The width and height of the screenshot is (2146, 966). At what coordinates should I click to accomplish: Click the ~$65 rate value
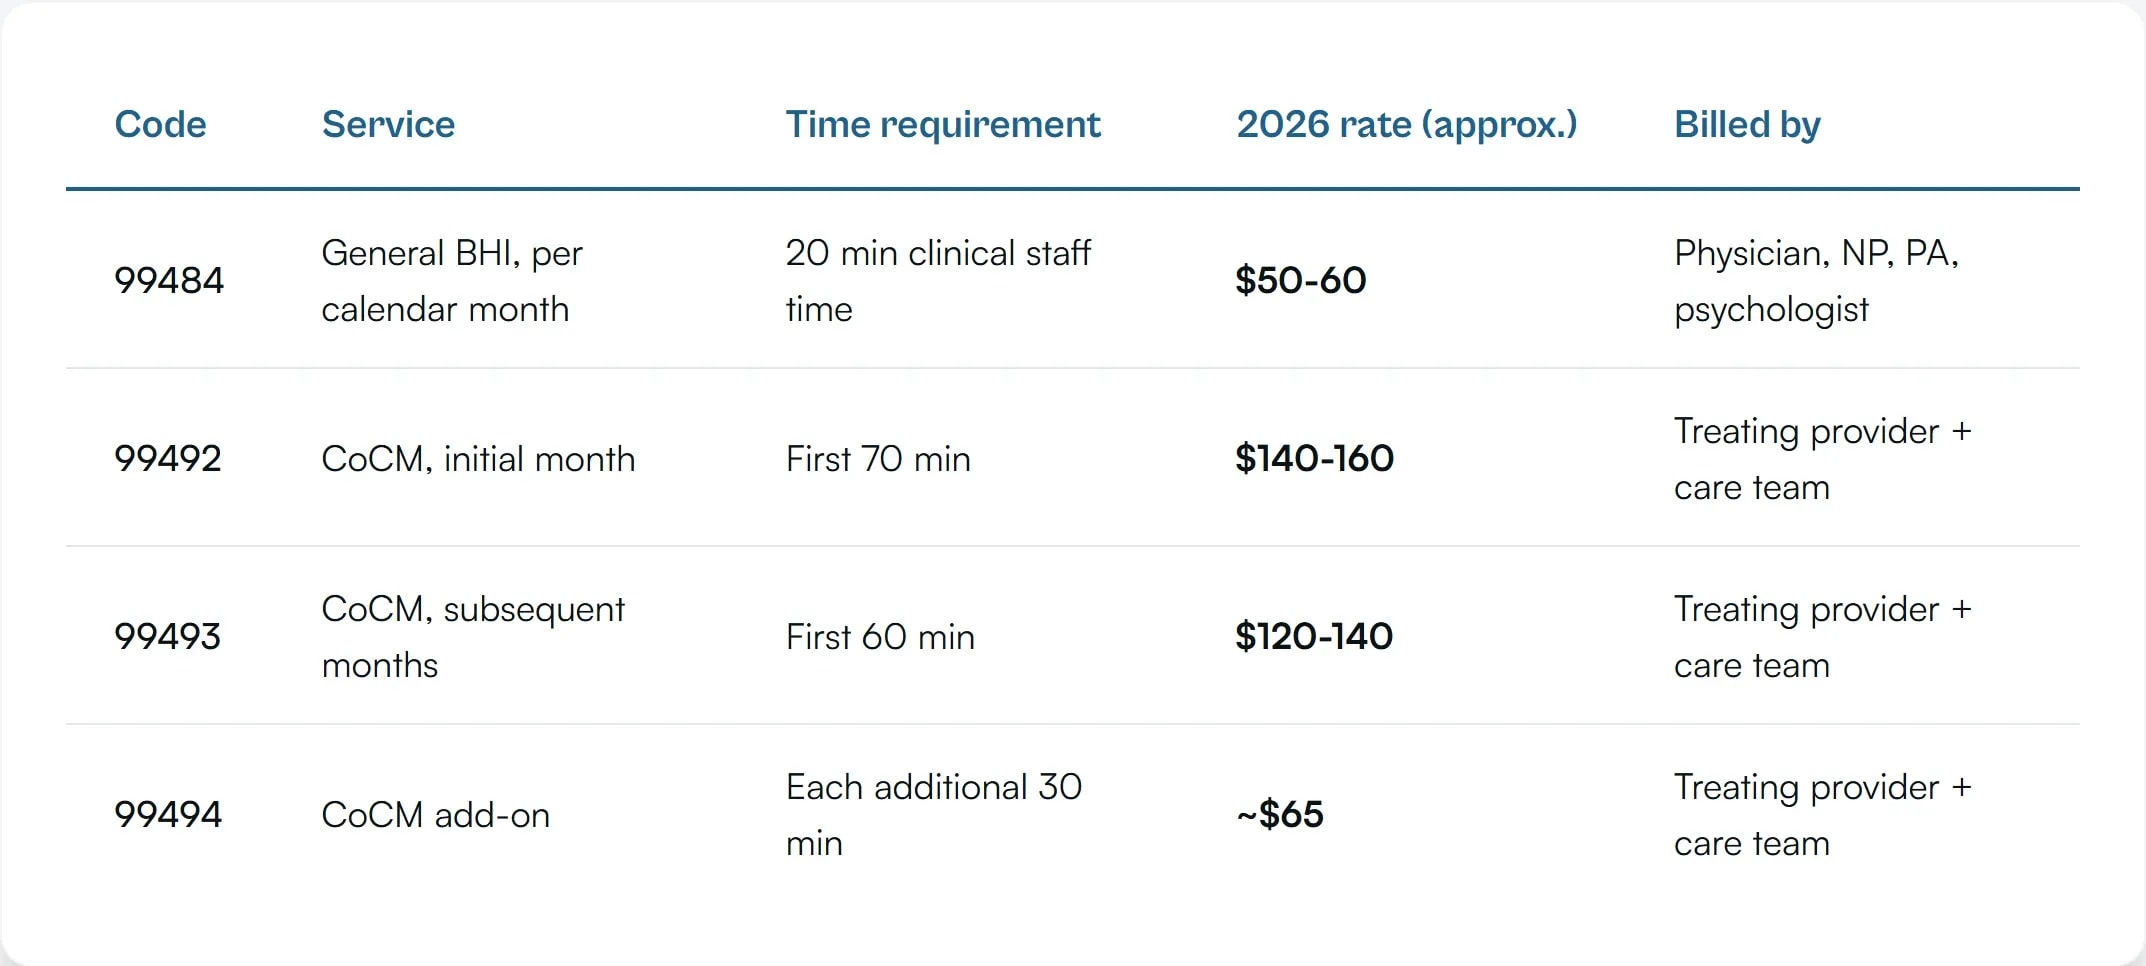coord(1280,814)
